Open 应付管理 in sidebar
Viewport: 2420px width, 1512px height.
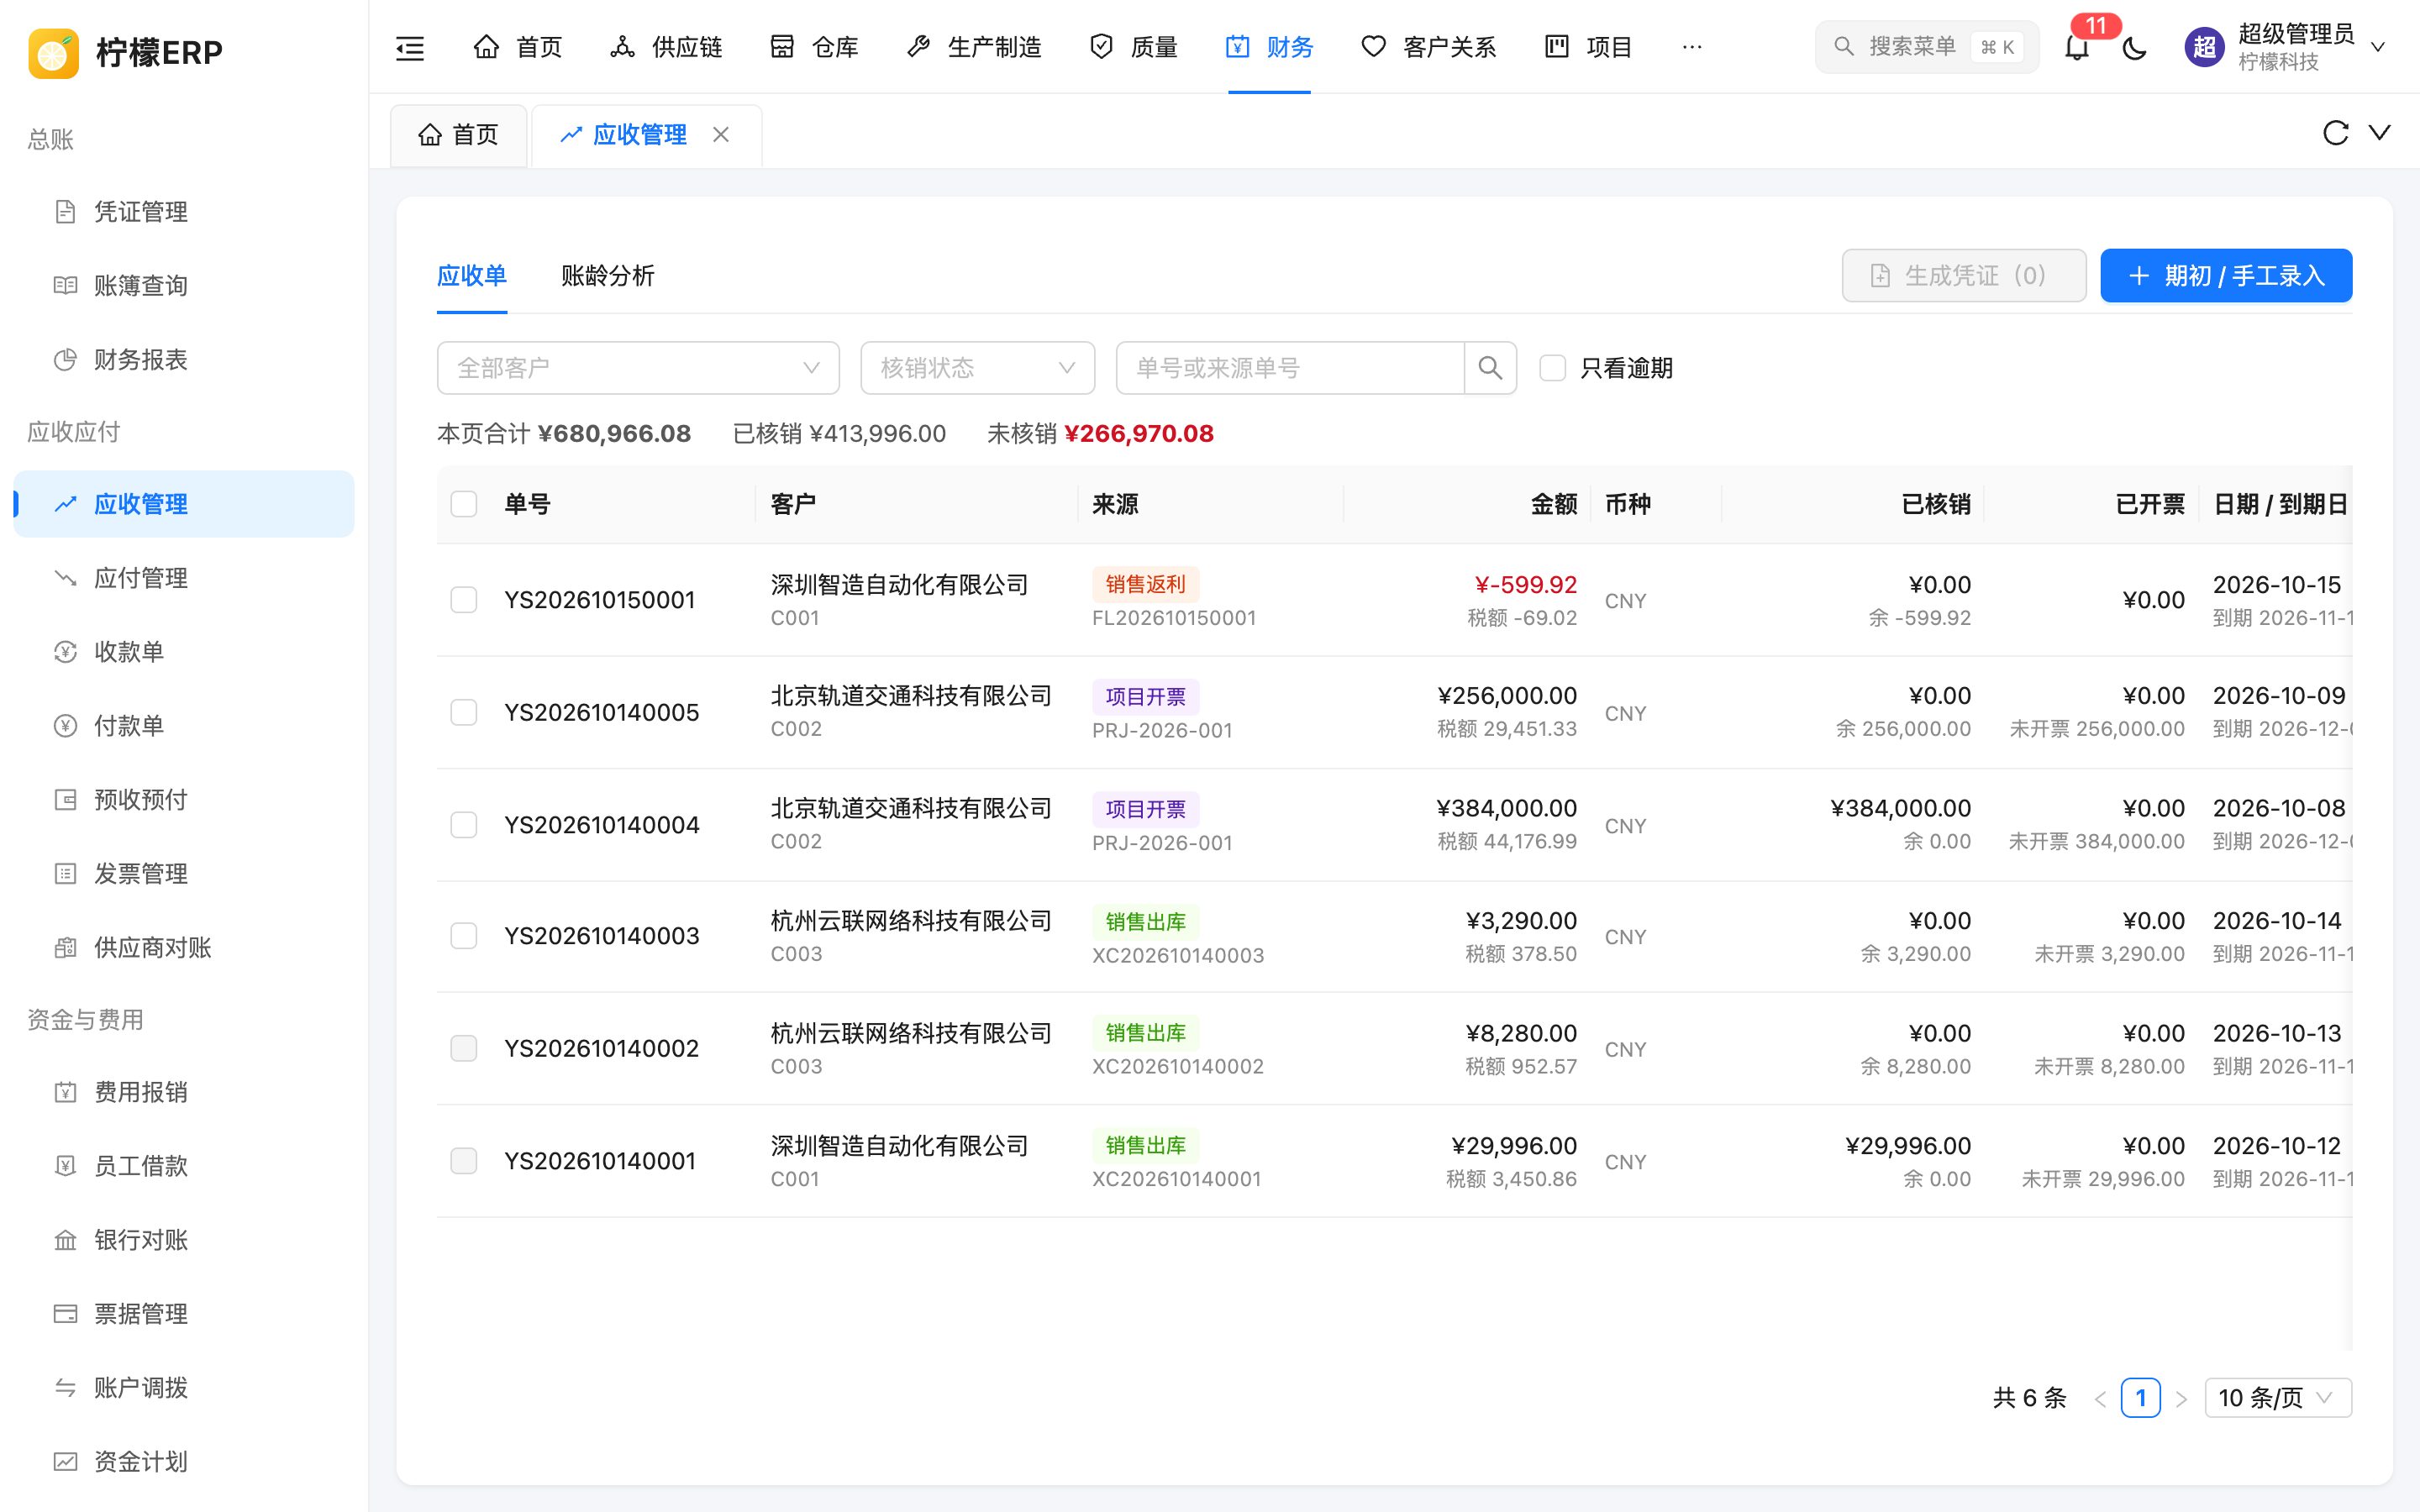(184, 578)
